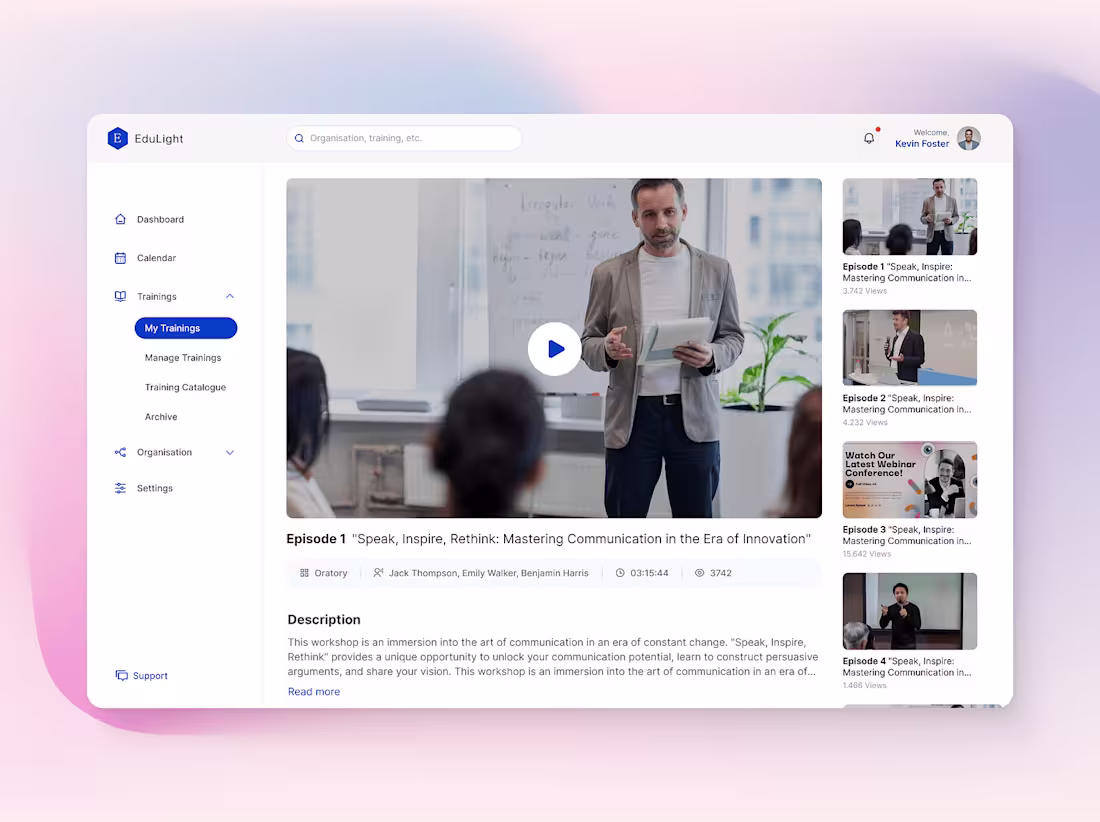Click the Description heading

coord(324,619)
